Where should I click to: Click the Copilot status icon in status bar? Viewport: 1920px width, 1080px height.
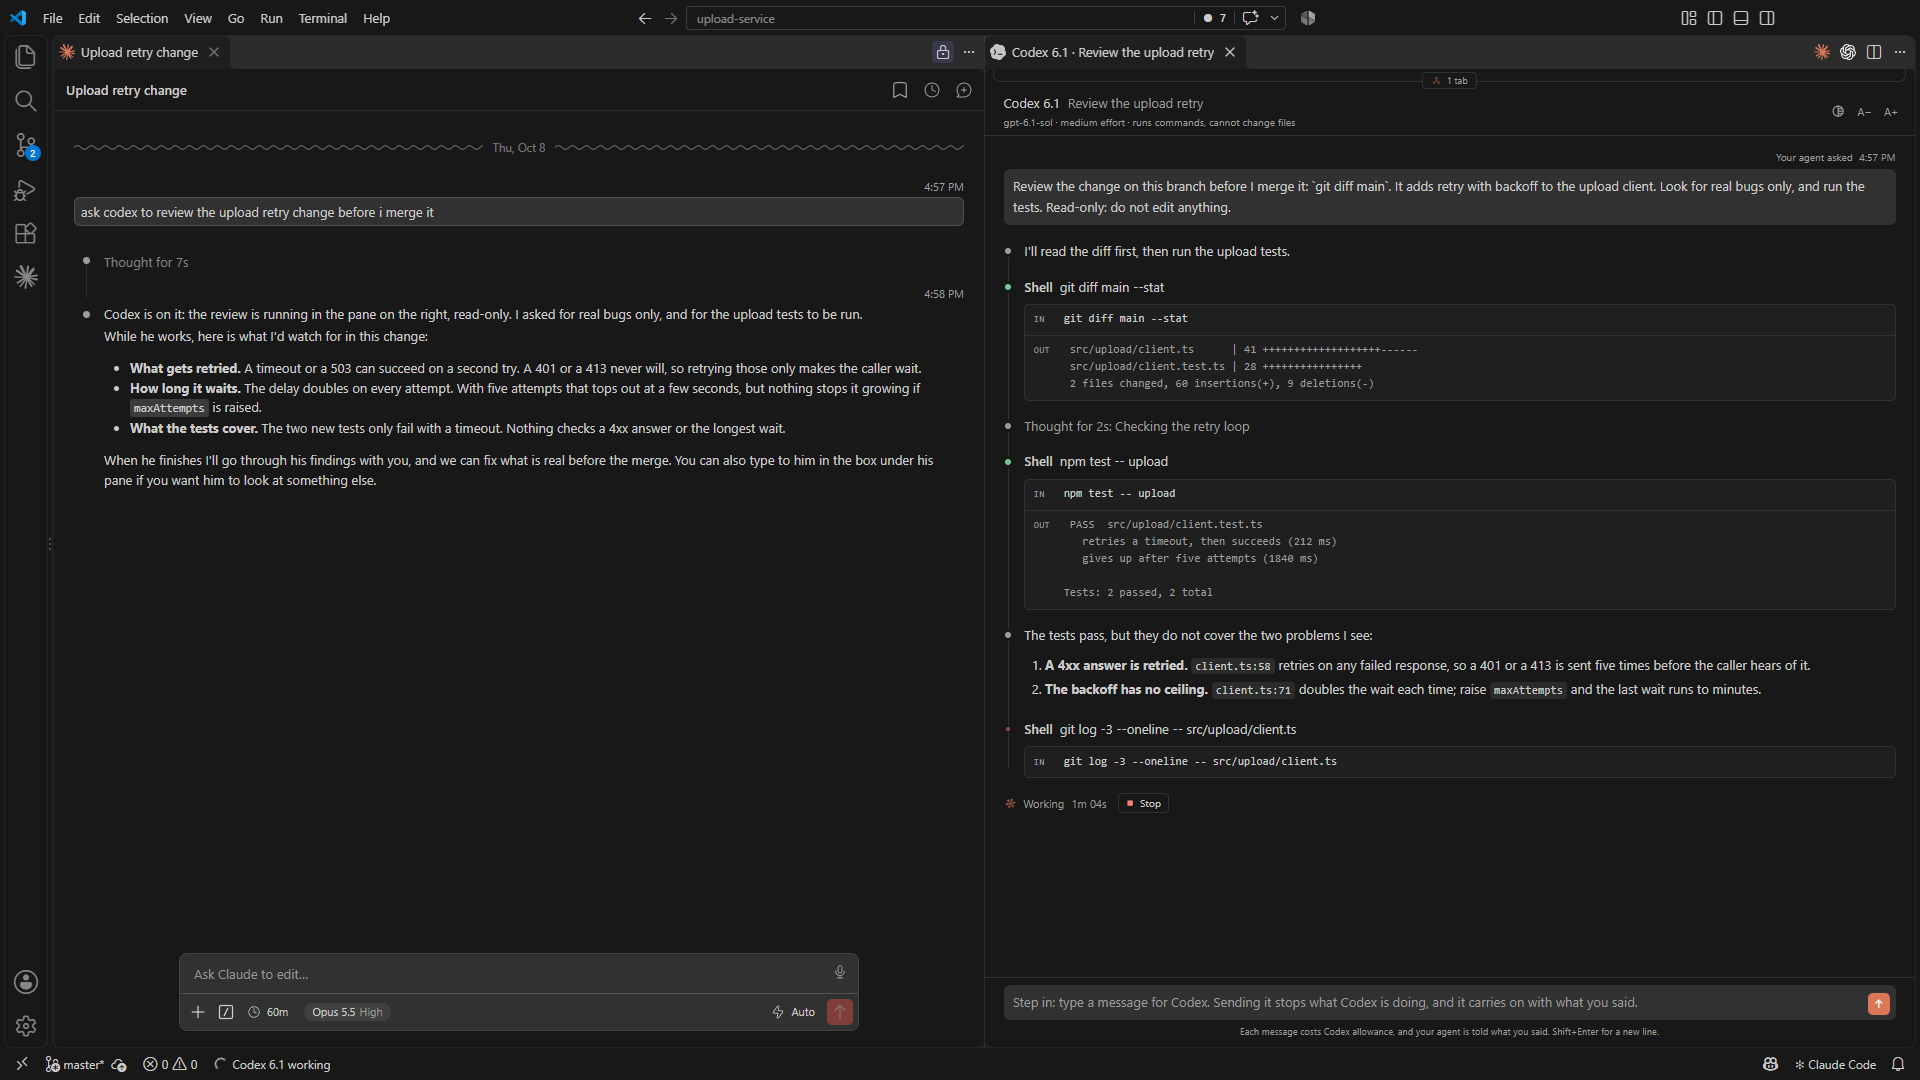[1771, 1064]
